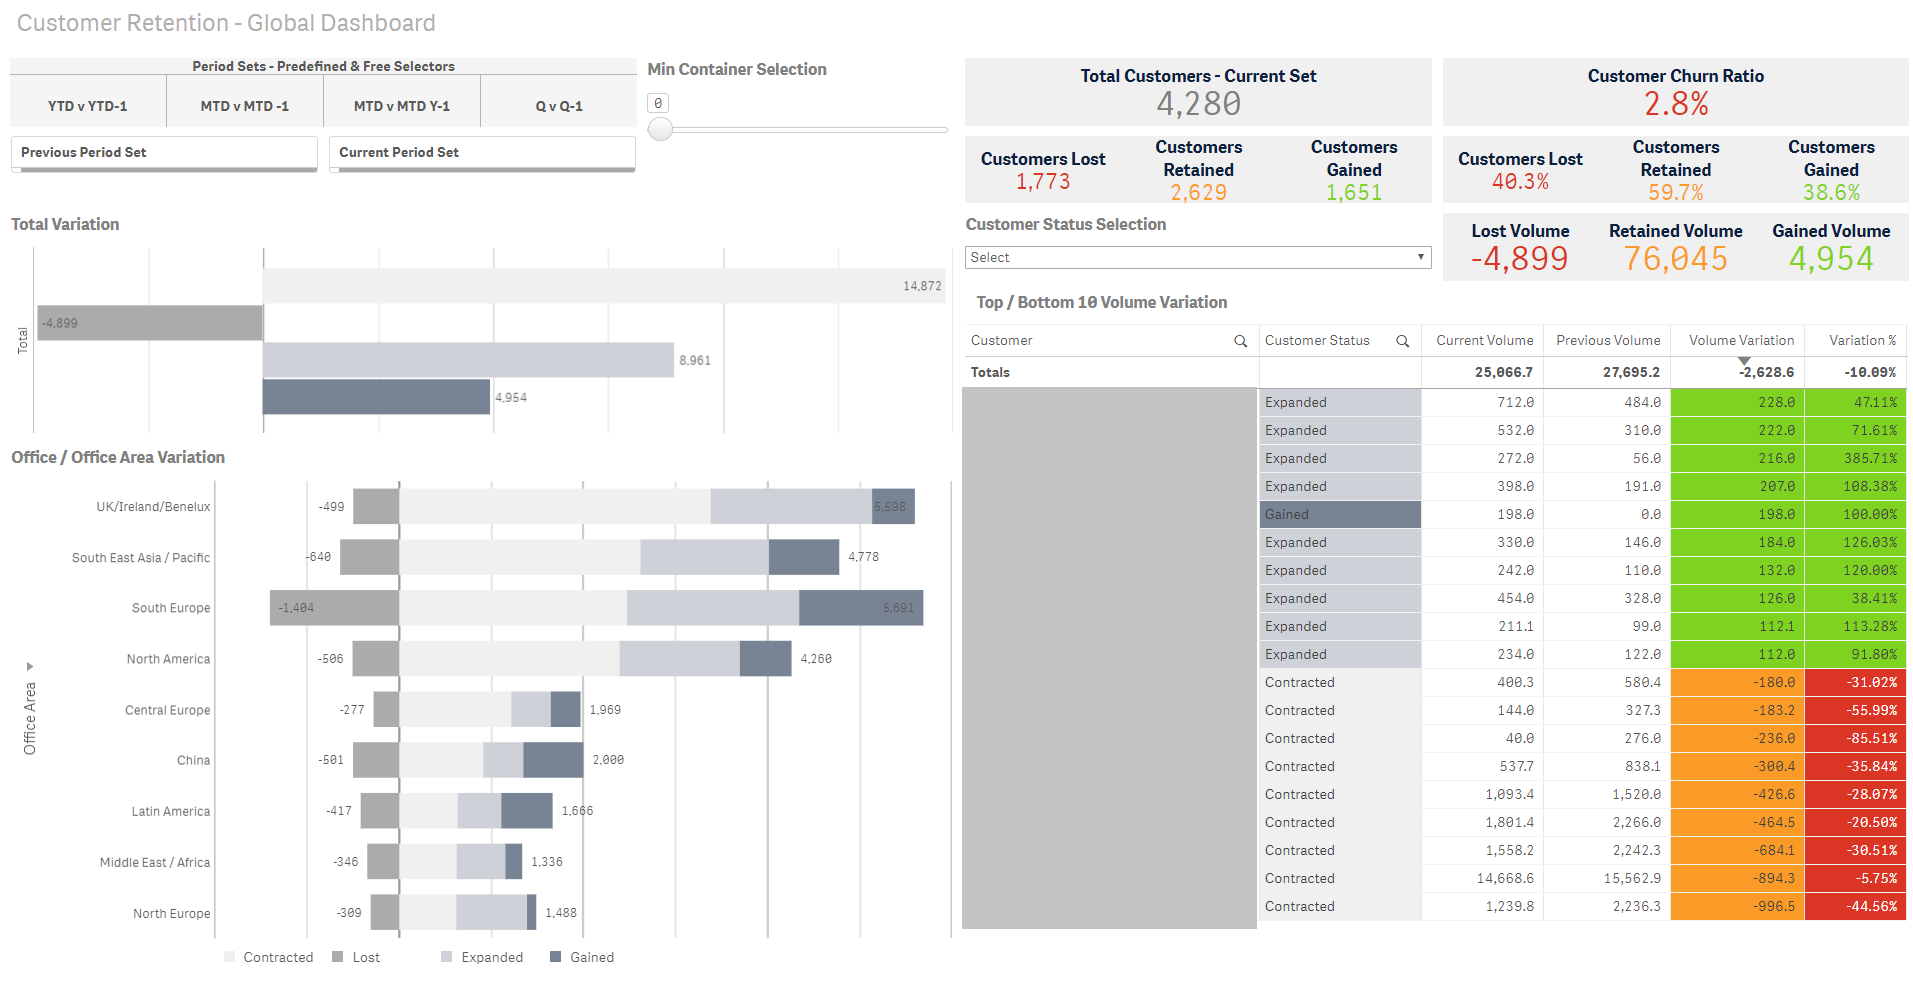
Task: Sort by Previous Volume column header
Action: 1608,341
